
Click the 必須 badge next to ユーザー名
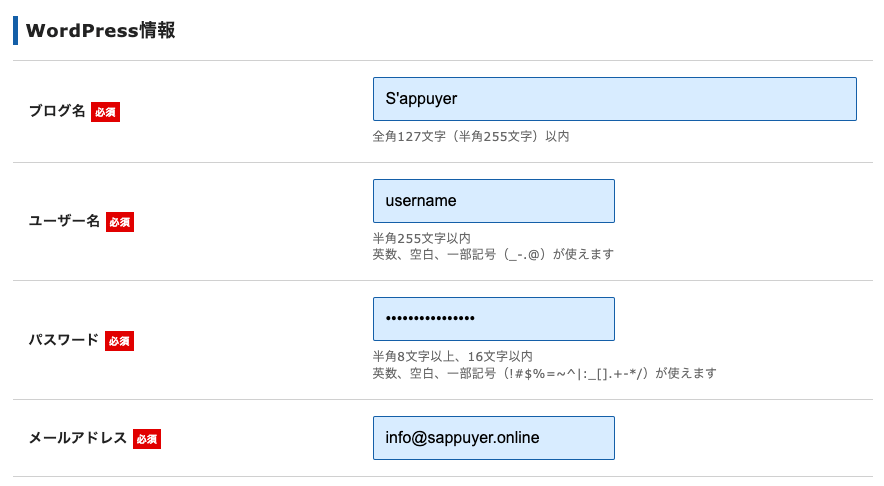pyautogui.click(x=120, y=222)
